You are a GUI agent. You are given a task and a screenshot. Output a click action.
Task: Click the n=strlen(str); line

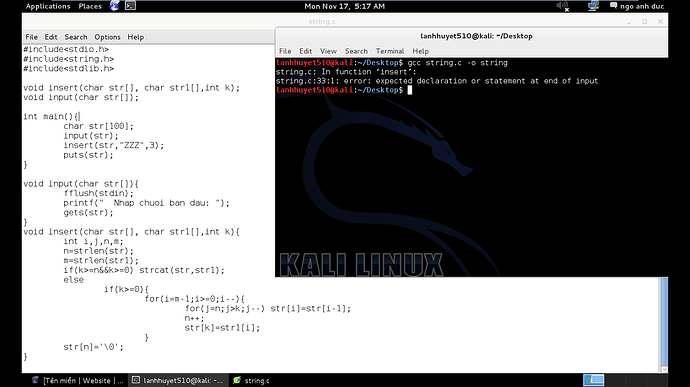click(x=99, y=251)
